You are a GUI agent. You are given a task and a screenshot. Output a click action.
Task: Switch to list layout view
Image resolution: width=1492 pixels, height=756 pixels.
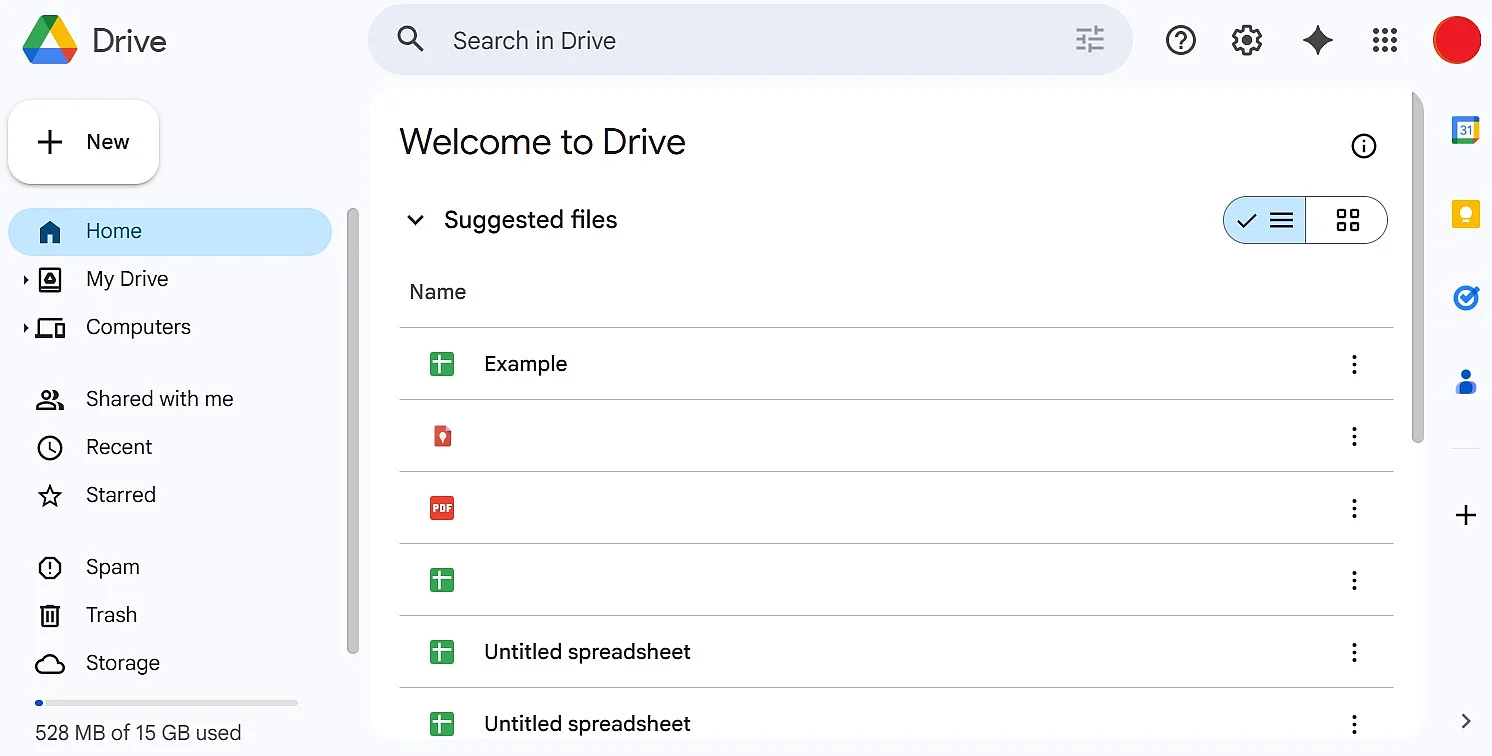coord(1265,220)
